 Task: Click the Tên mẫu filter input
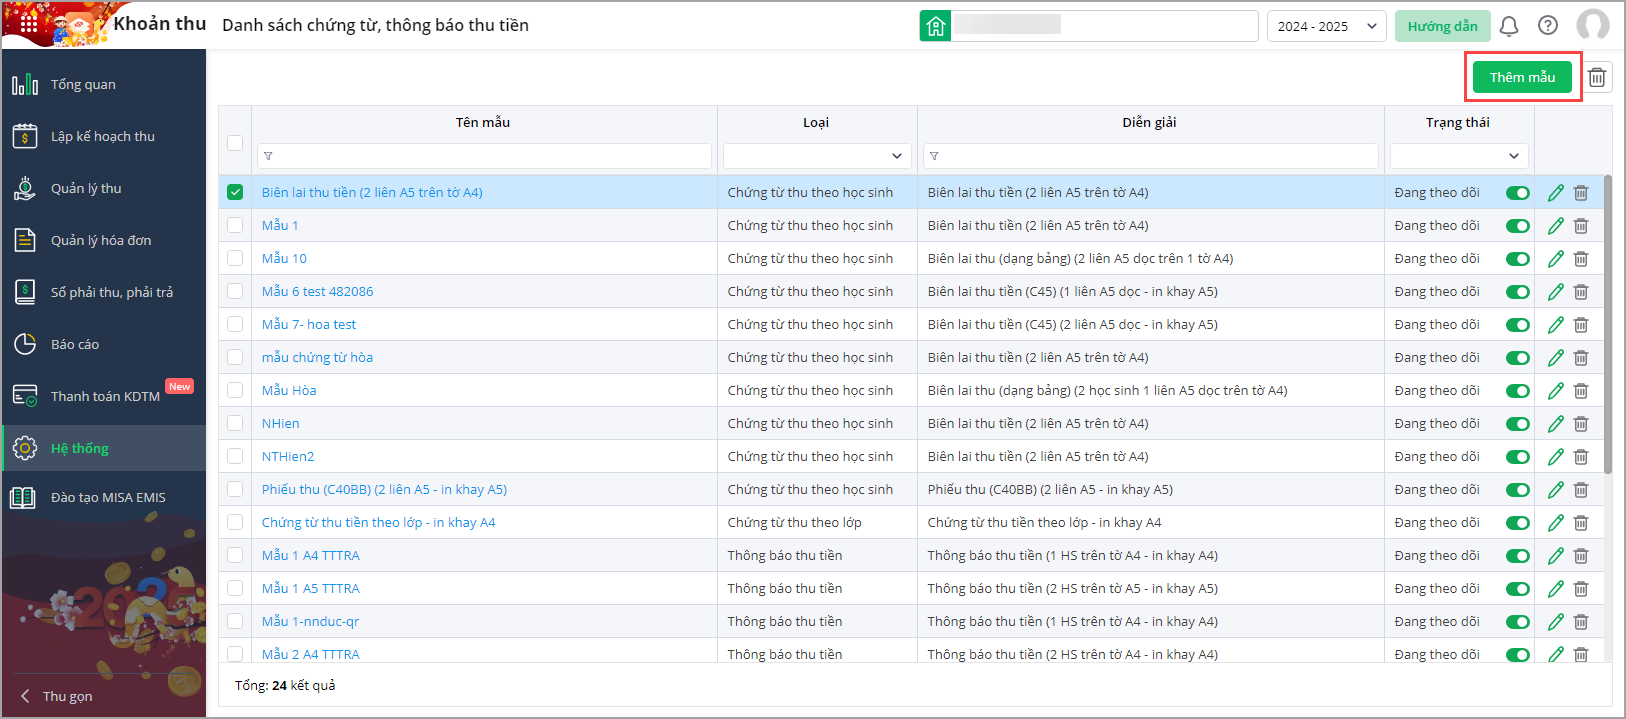(484, 156)
